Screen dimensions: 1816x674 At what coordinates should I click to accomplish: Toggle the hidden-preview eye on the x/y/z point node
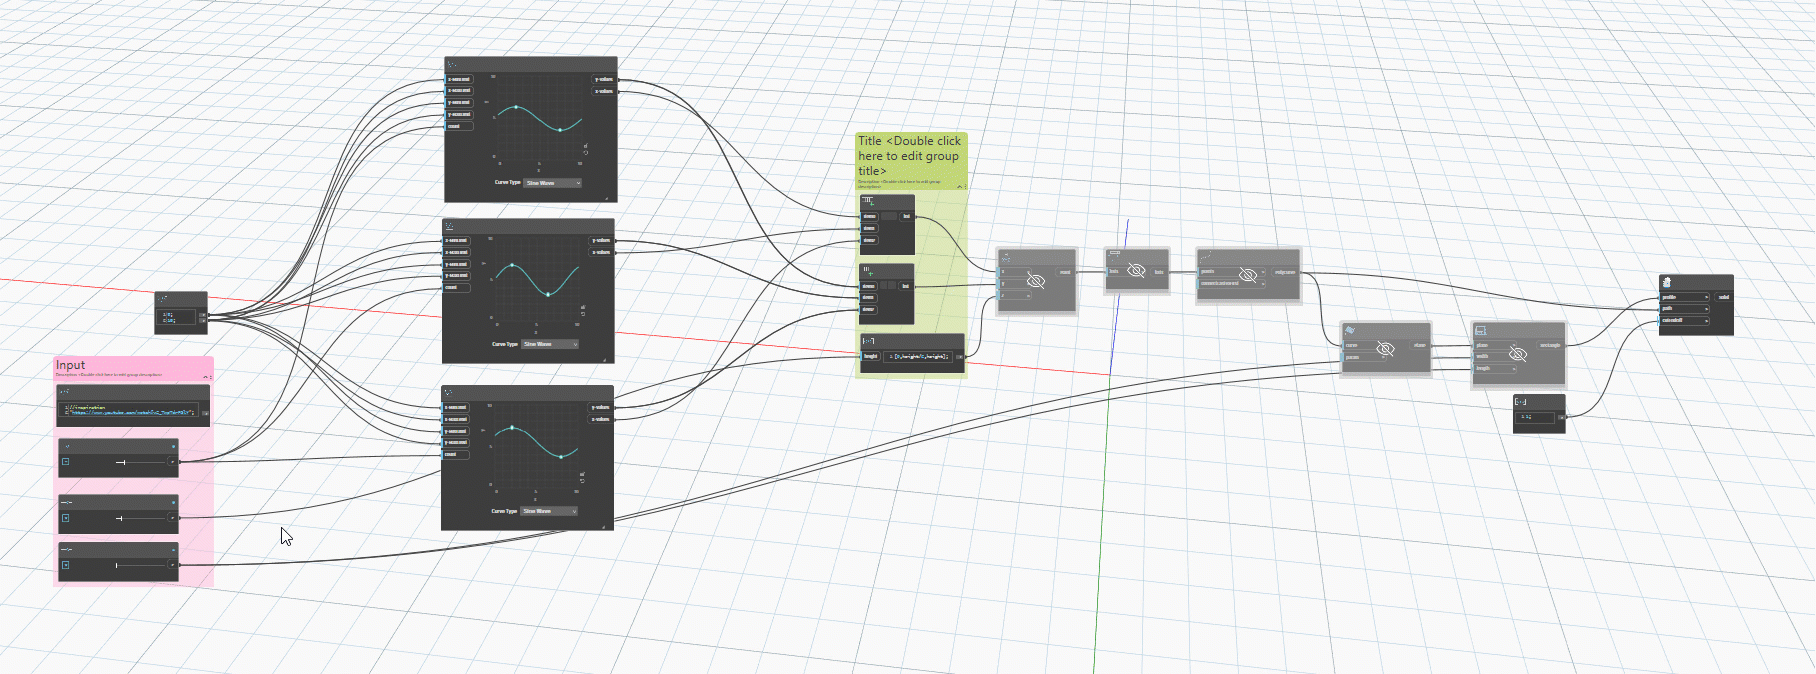[x=1036, y=281]
